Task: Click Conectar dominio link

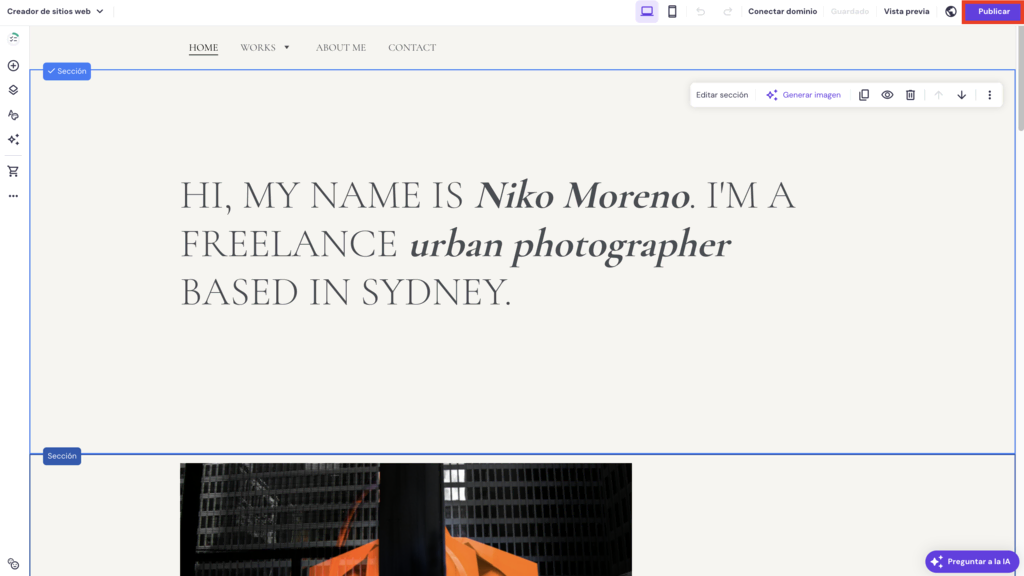Action: point(782,12)
